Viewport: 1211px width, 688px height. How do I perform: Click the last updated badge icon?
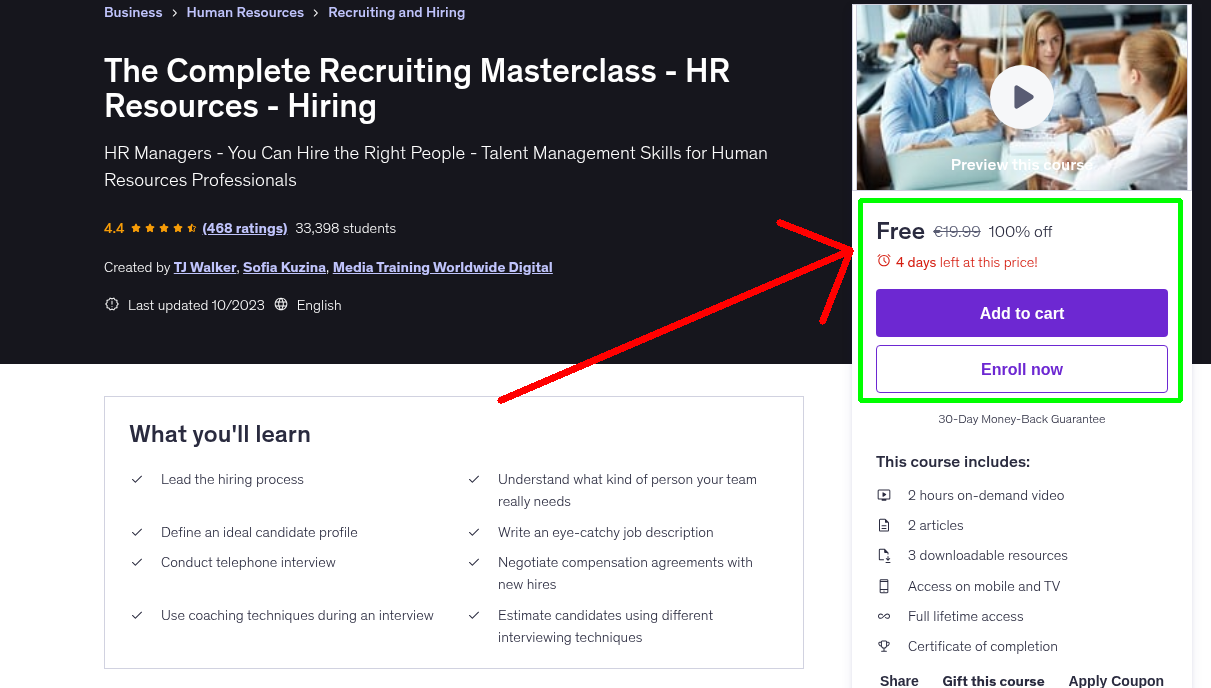tap(112, 304)
